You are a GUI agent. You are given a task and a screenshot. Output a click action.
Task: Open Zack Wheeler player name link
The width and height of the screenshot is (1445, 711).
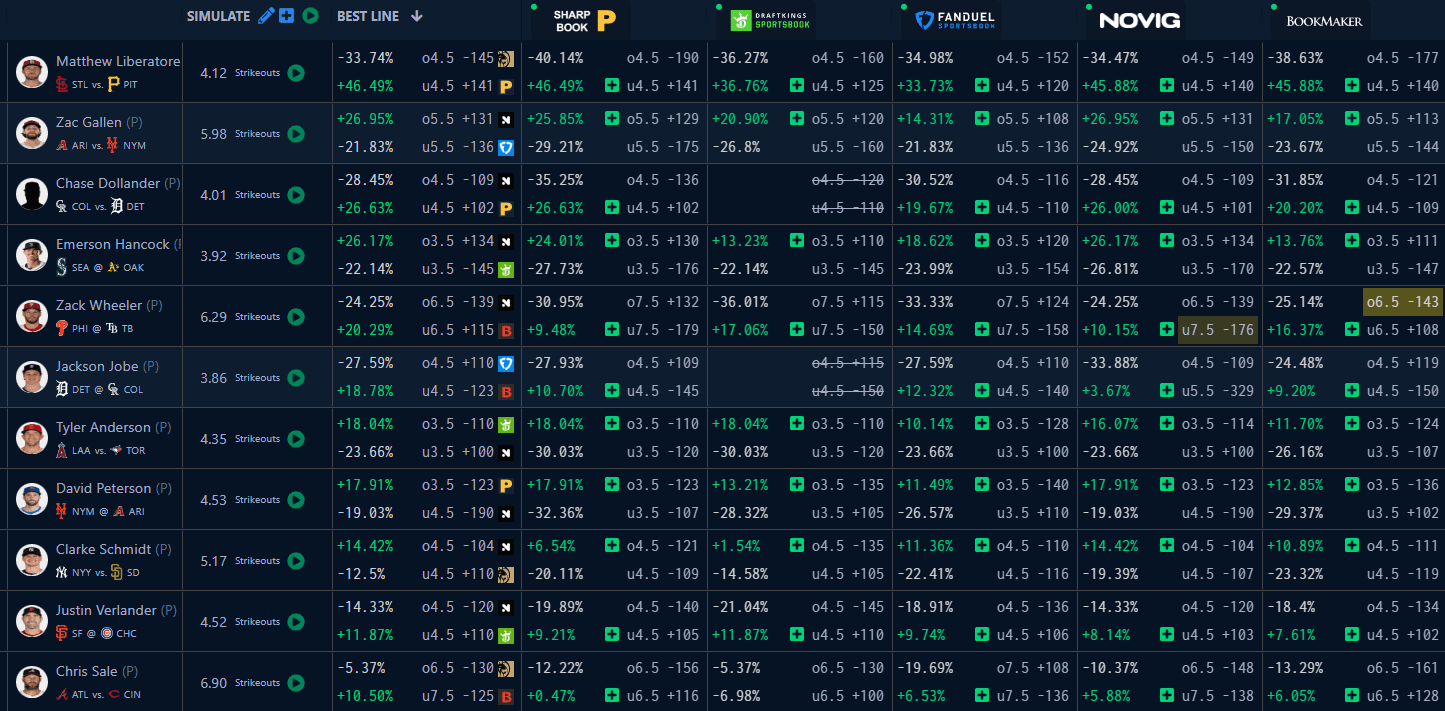[x=99, y=305]
